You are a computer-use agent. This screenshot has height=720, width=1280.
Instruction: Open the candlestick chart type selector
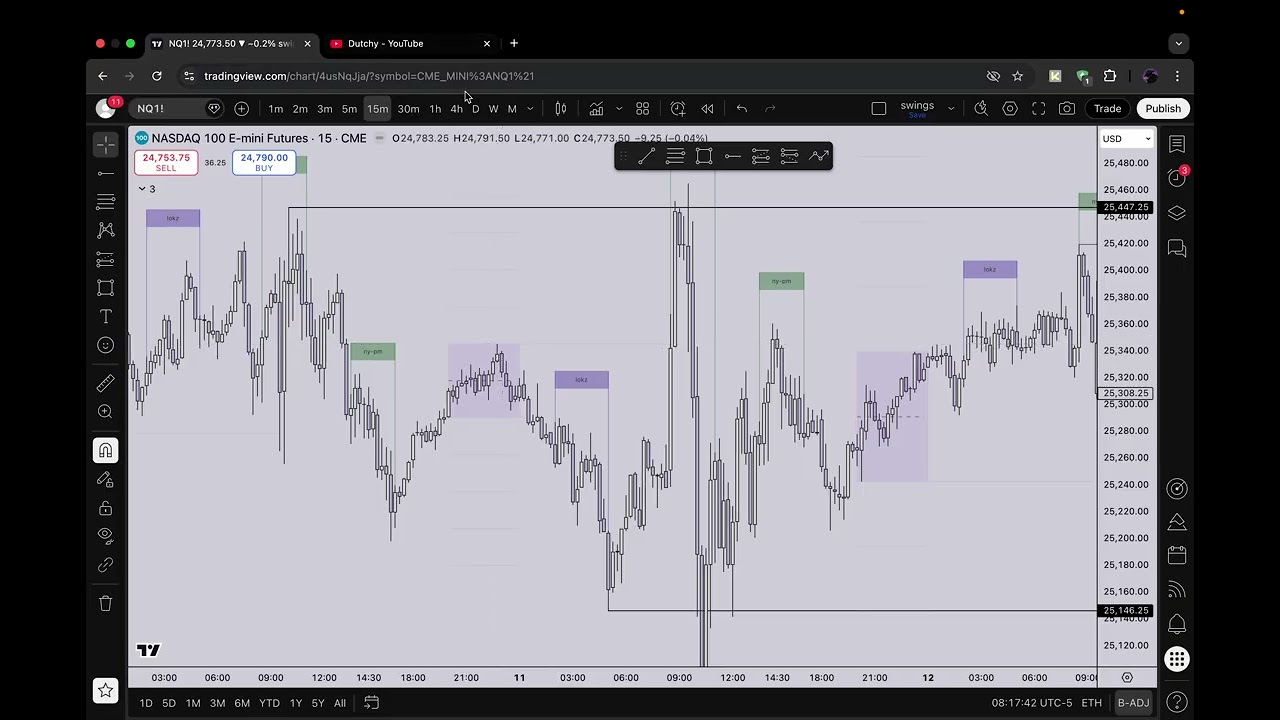point(561,108)
